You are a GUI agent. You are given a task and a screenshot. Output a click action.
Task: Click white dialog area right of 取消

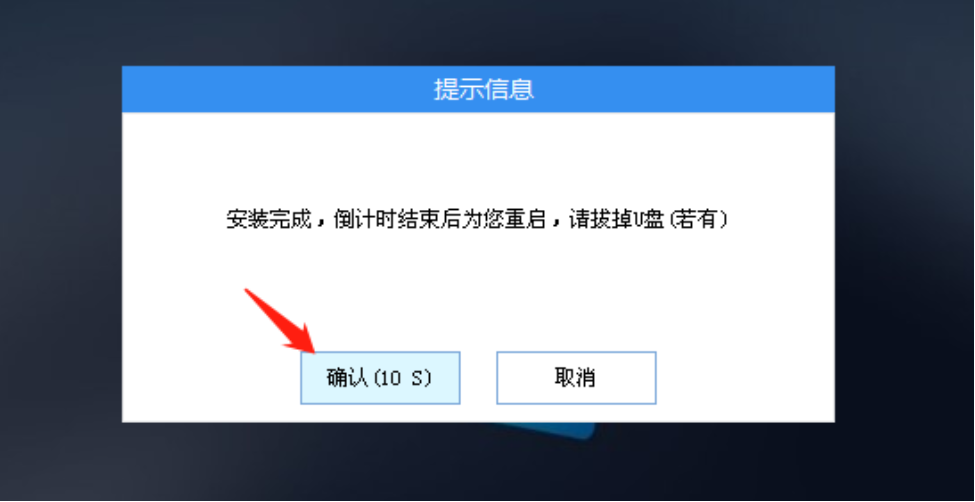point(745,378)
